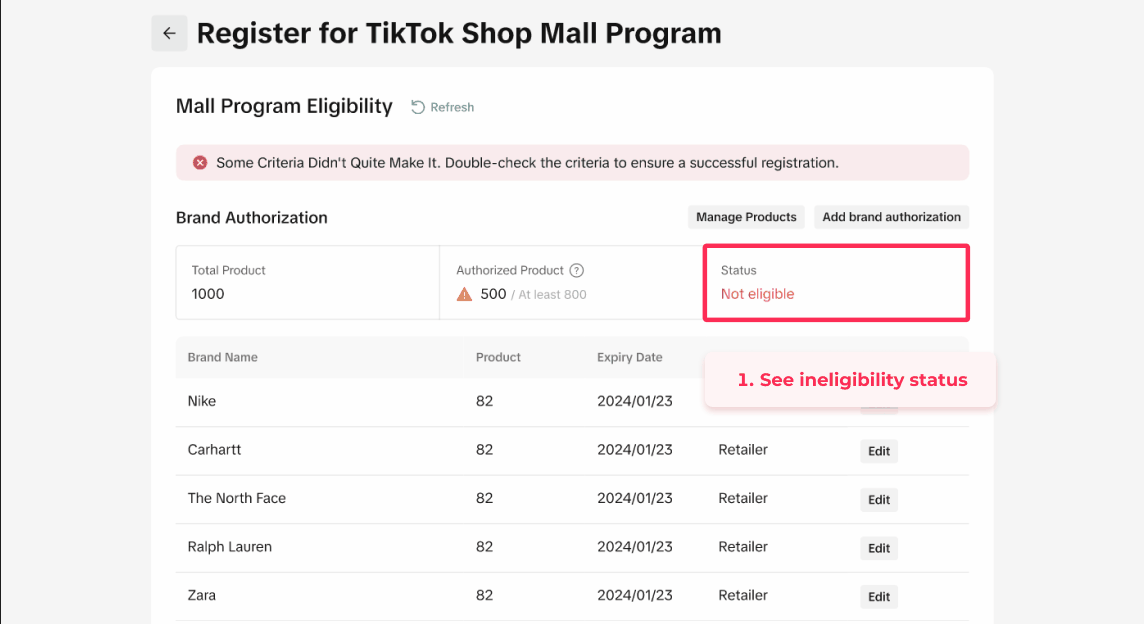Select the Nike brand row

[202, 401]
